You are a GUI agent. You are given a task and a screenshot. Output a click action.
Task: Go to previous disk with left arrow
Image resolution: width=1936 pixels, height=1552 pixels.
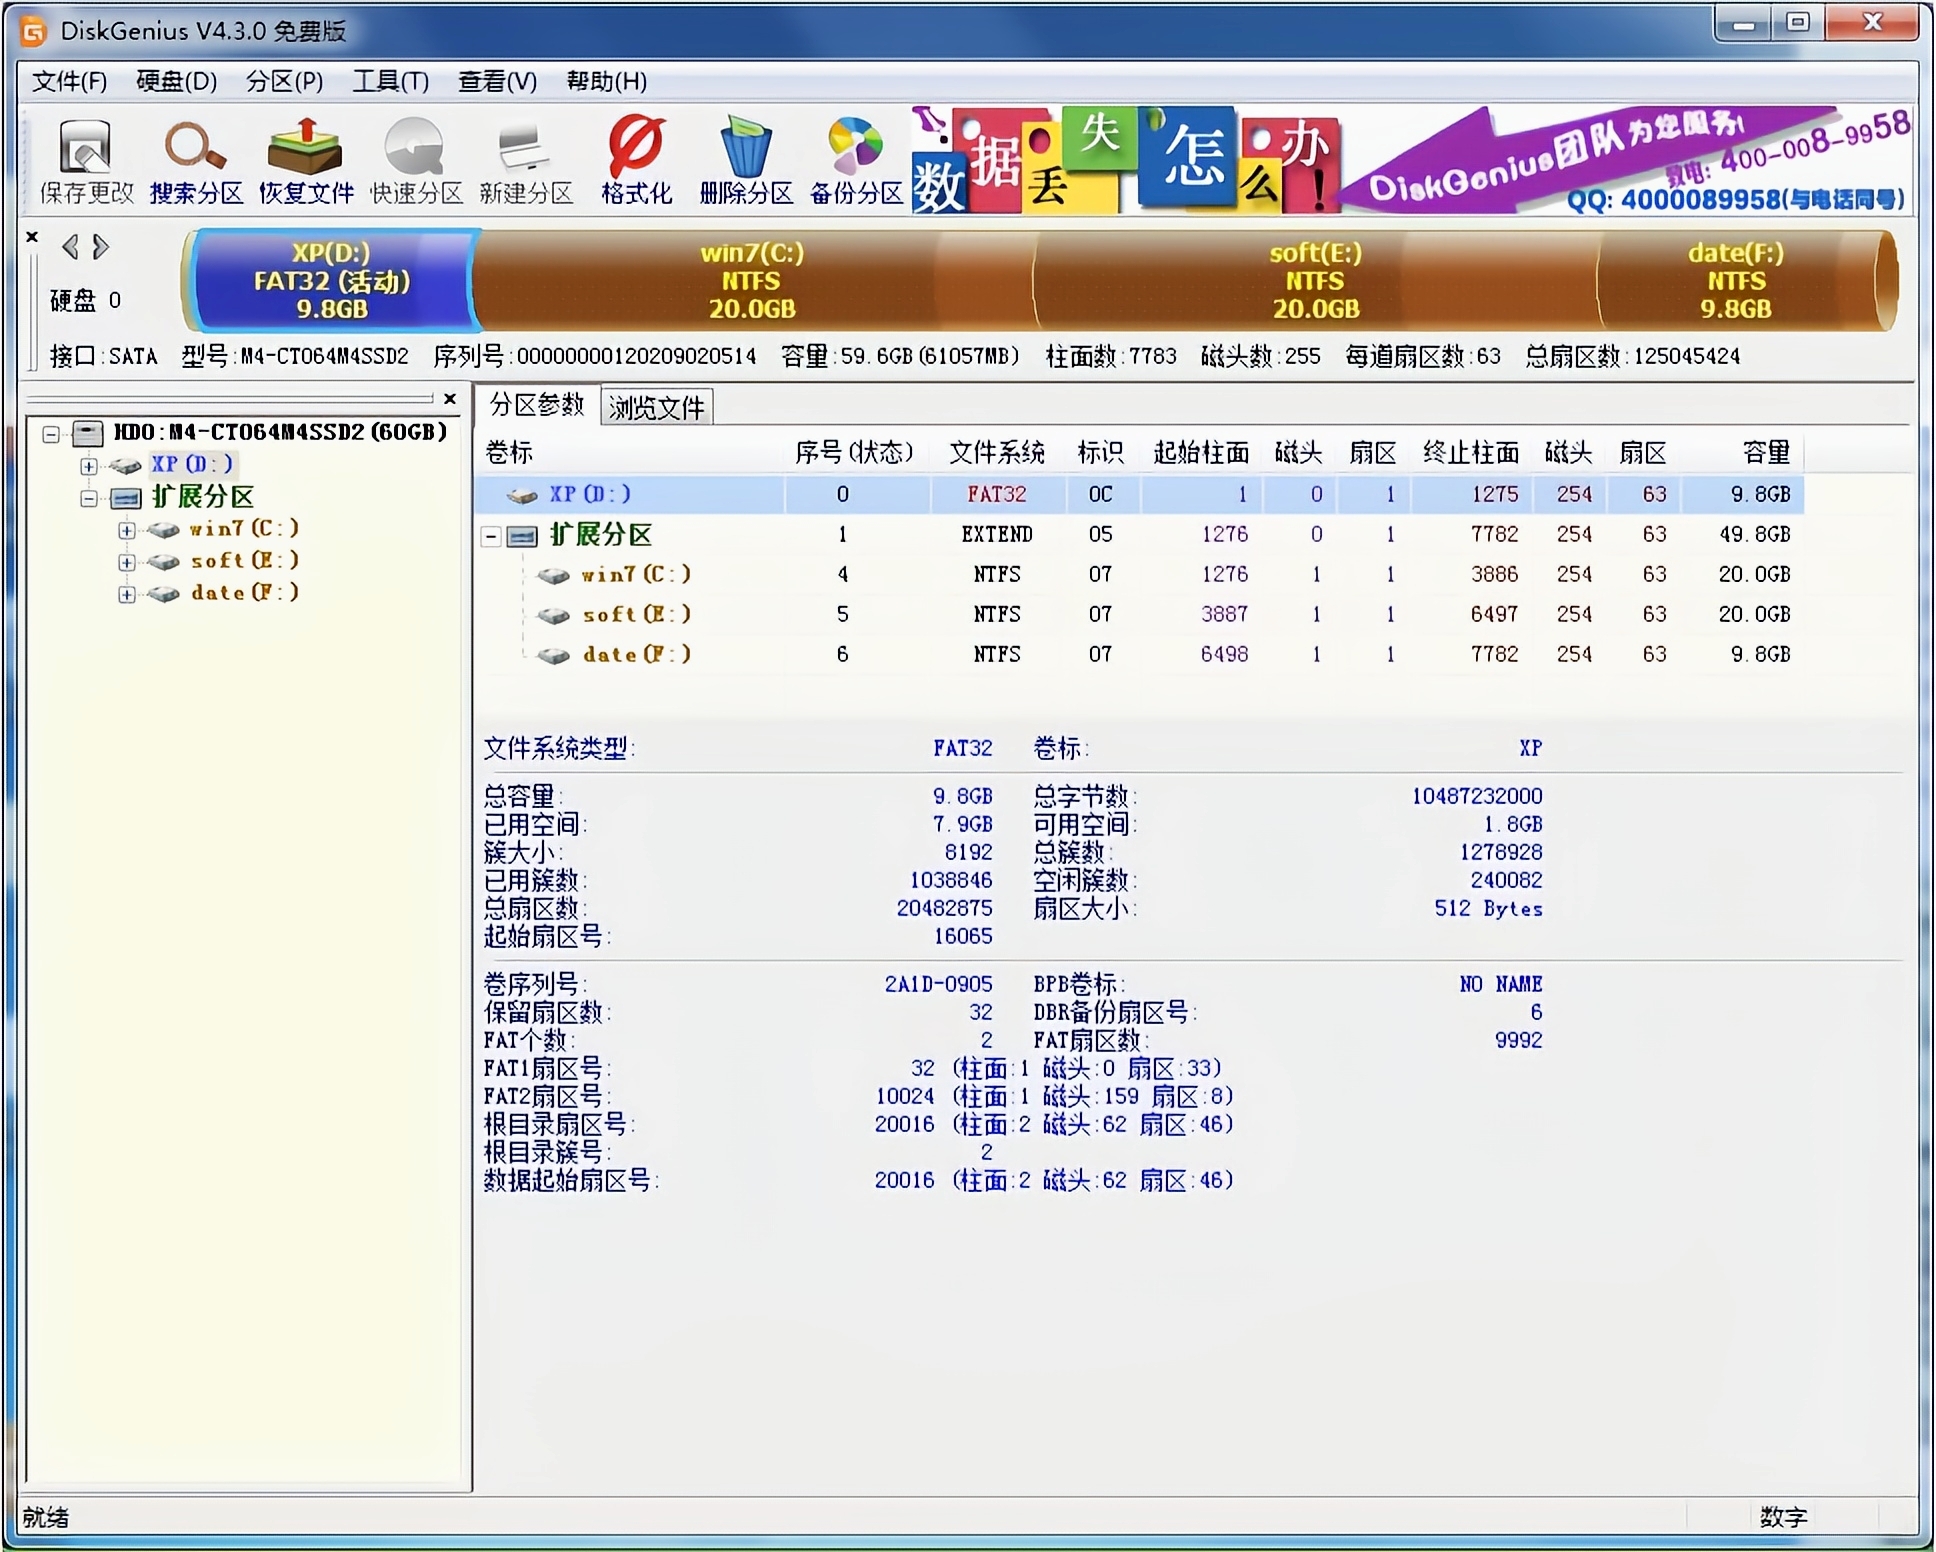[70, 246]
